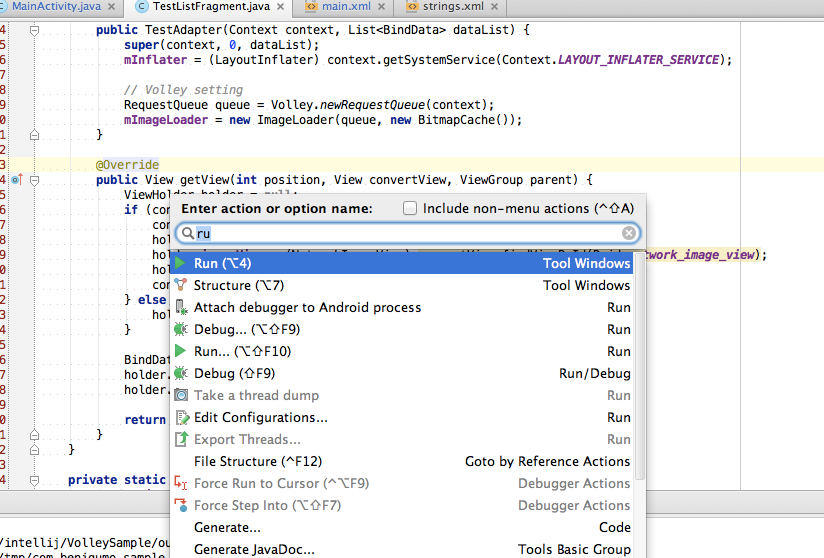Click the clear search icon in search field
This screenshot has width=824, height=558.
[629, 233]
